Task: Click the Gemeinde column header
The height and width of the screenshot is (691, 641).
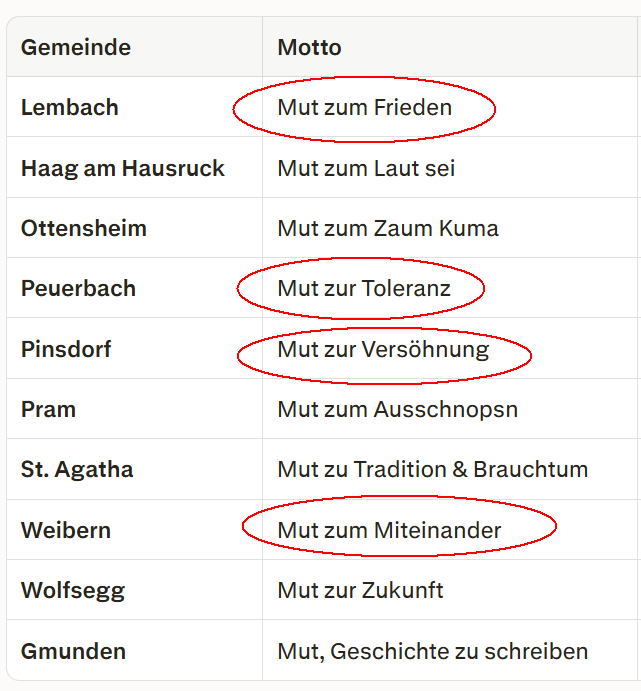Action: (76, 47)
